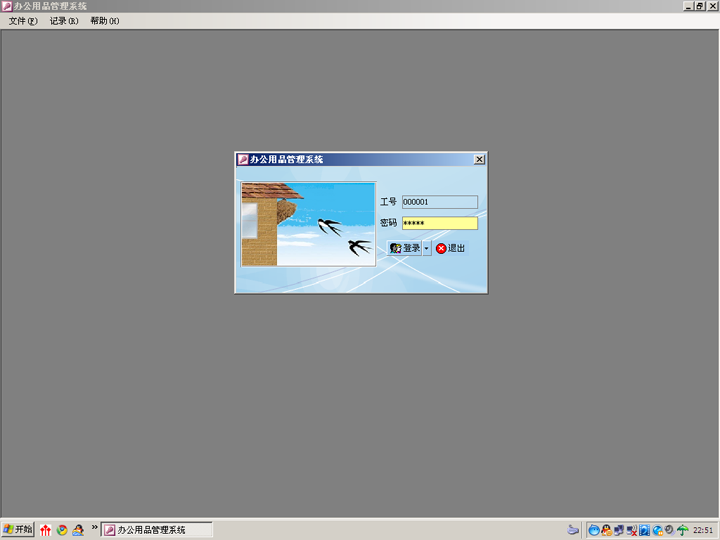Restore down the main application window
The image size is (720, 540).
point(699,6)
